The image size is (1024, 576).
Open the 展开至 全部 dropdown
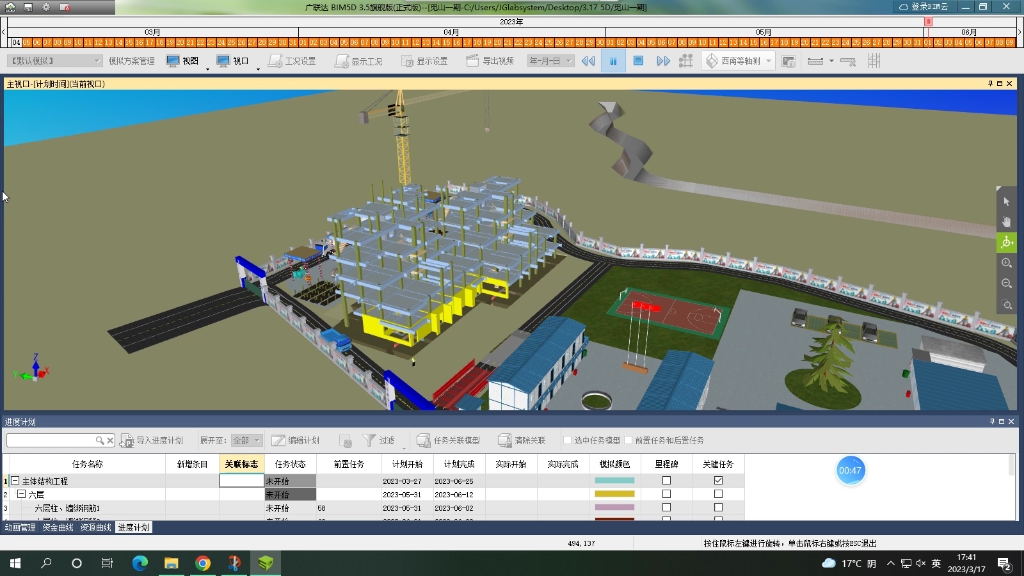pos(246,440)
